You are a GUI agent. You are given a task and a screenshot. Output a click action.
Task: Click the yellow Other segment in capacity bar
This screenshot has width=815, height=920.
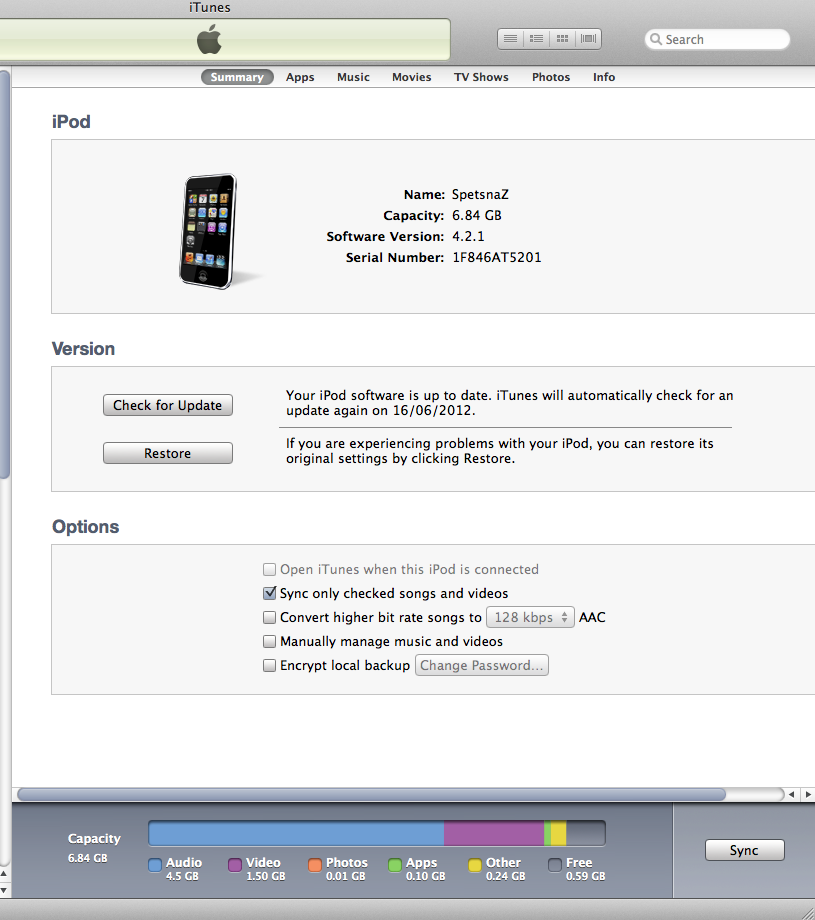[x=559, y=833]
